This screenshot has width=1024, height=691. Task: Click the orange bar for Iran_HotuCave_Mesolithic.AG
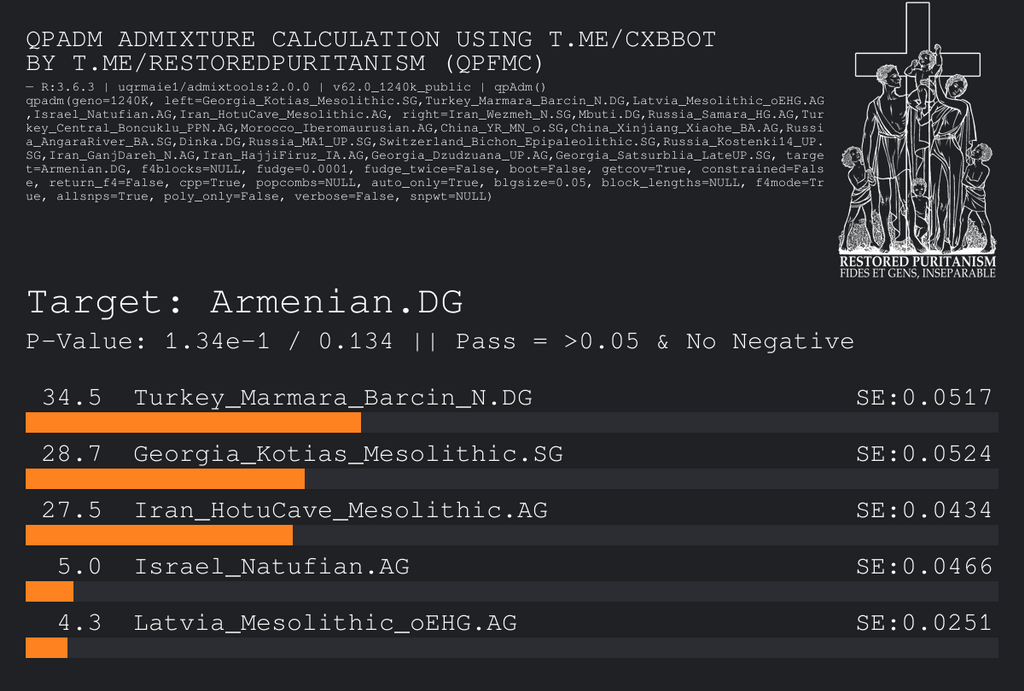[x=159, y=535]
